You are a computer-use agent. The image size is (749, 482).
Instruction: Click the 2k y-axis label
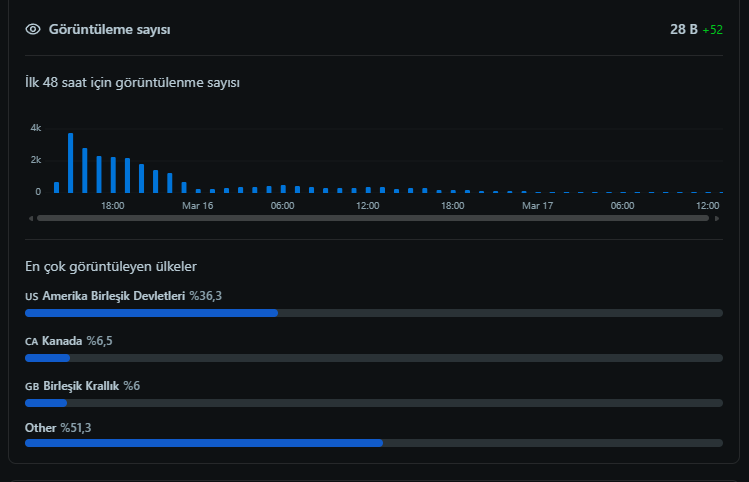(36, 160)
